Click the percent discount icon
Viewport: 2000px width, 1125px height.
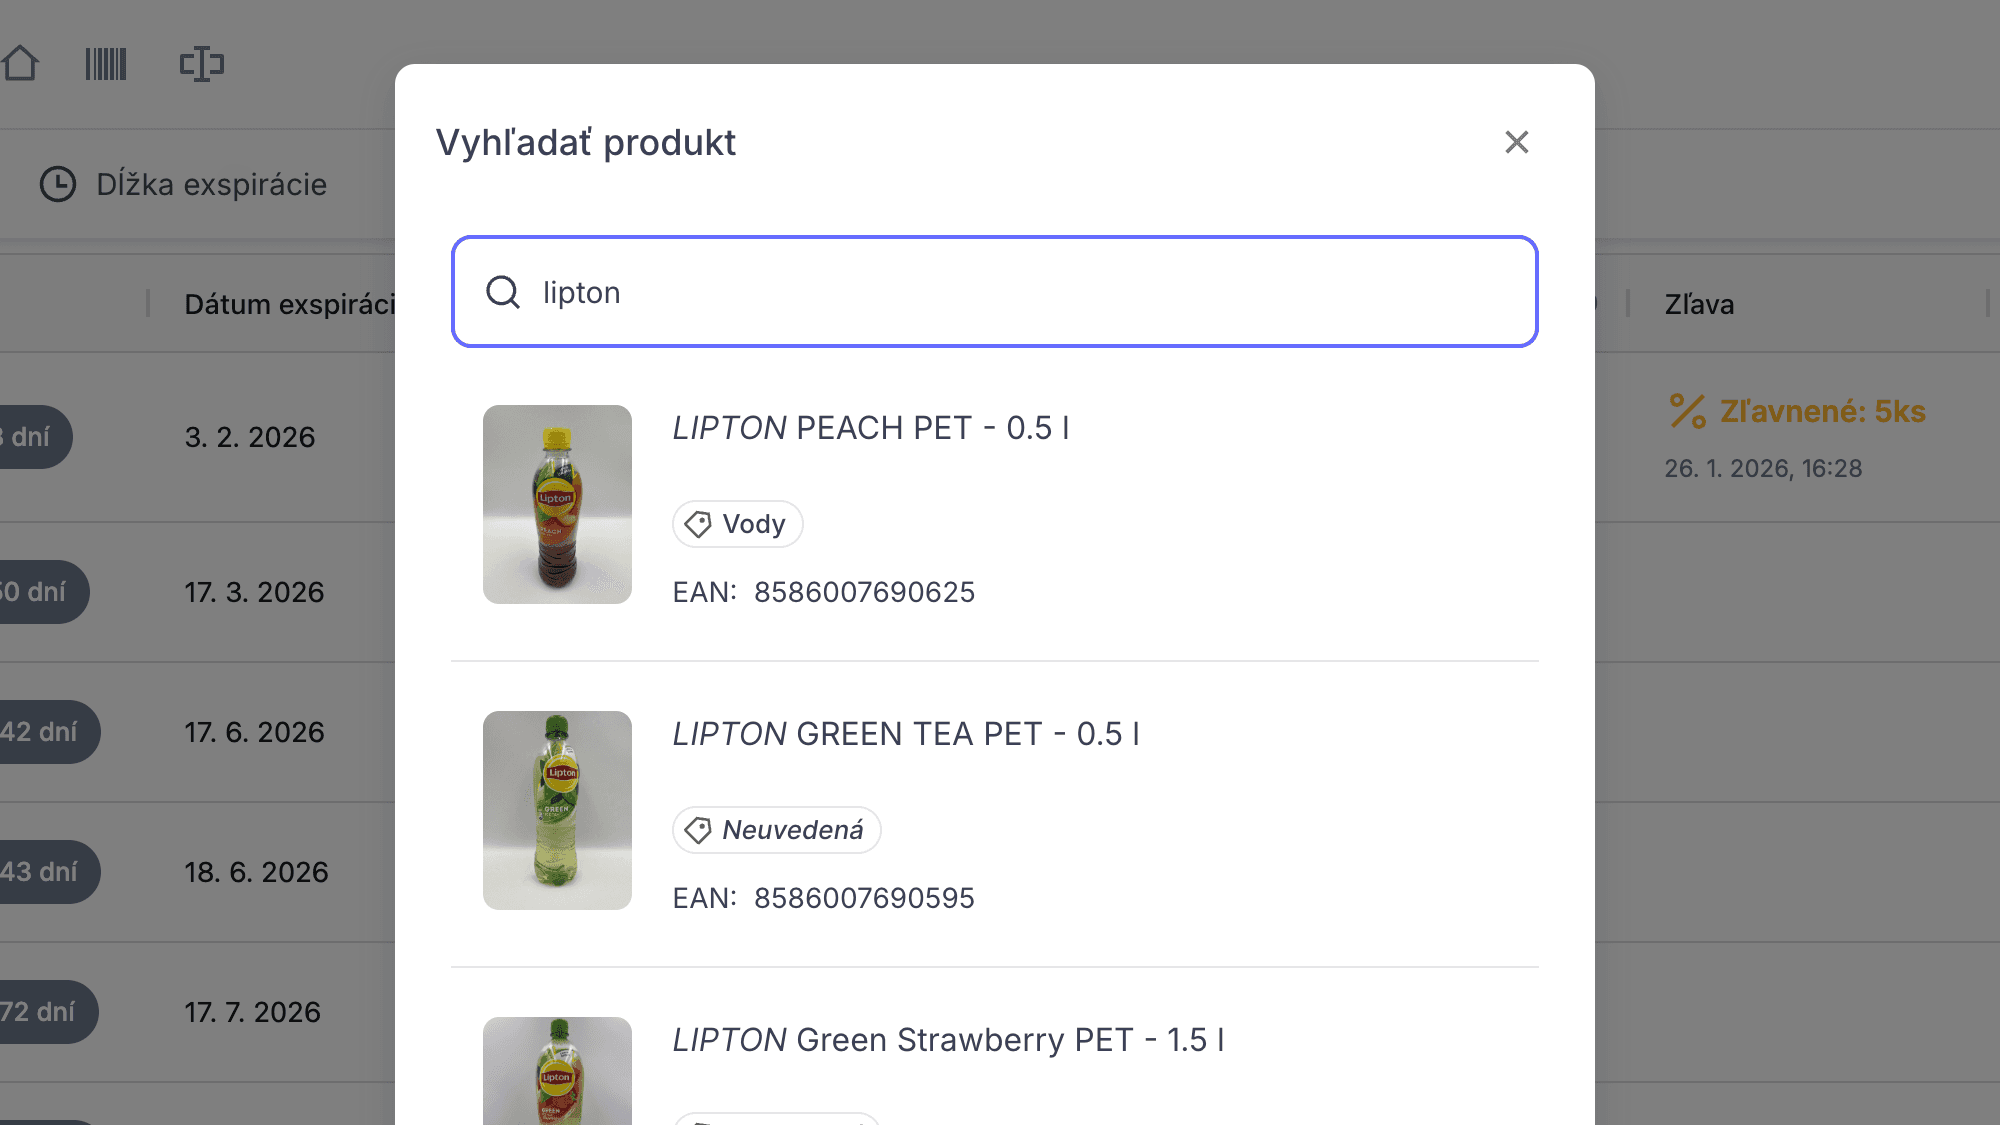(x=1687, y=411)
